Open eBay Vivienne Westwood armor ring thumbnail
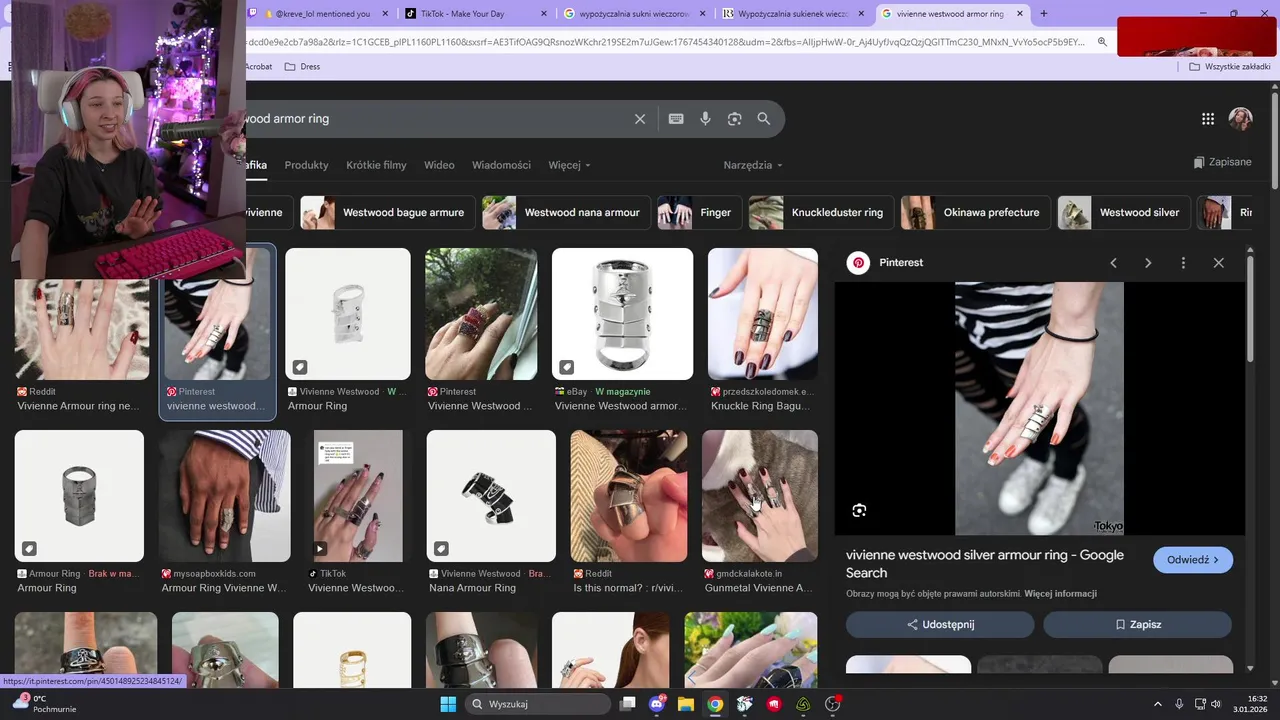 pos(622,314)
